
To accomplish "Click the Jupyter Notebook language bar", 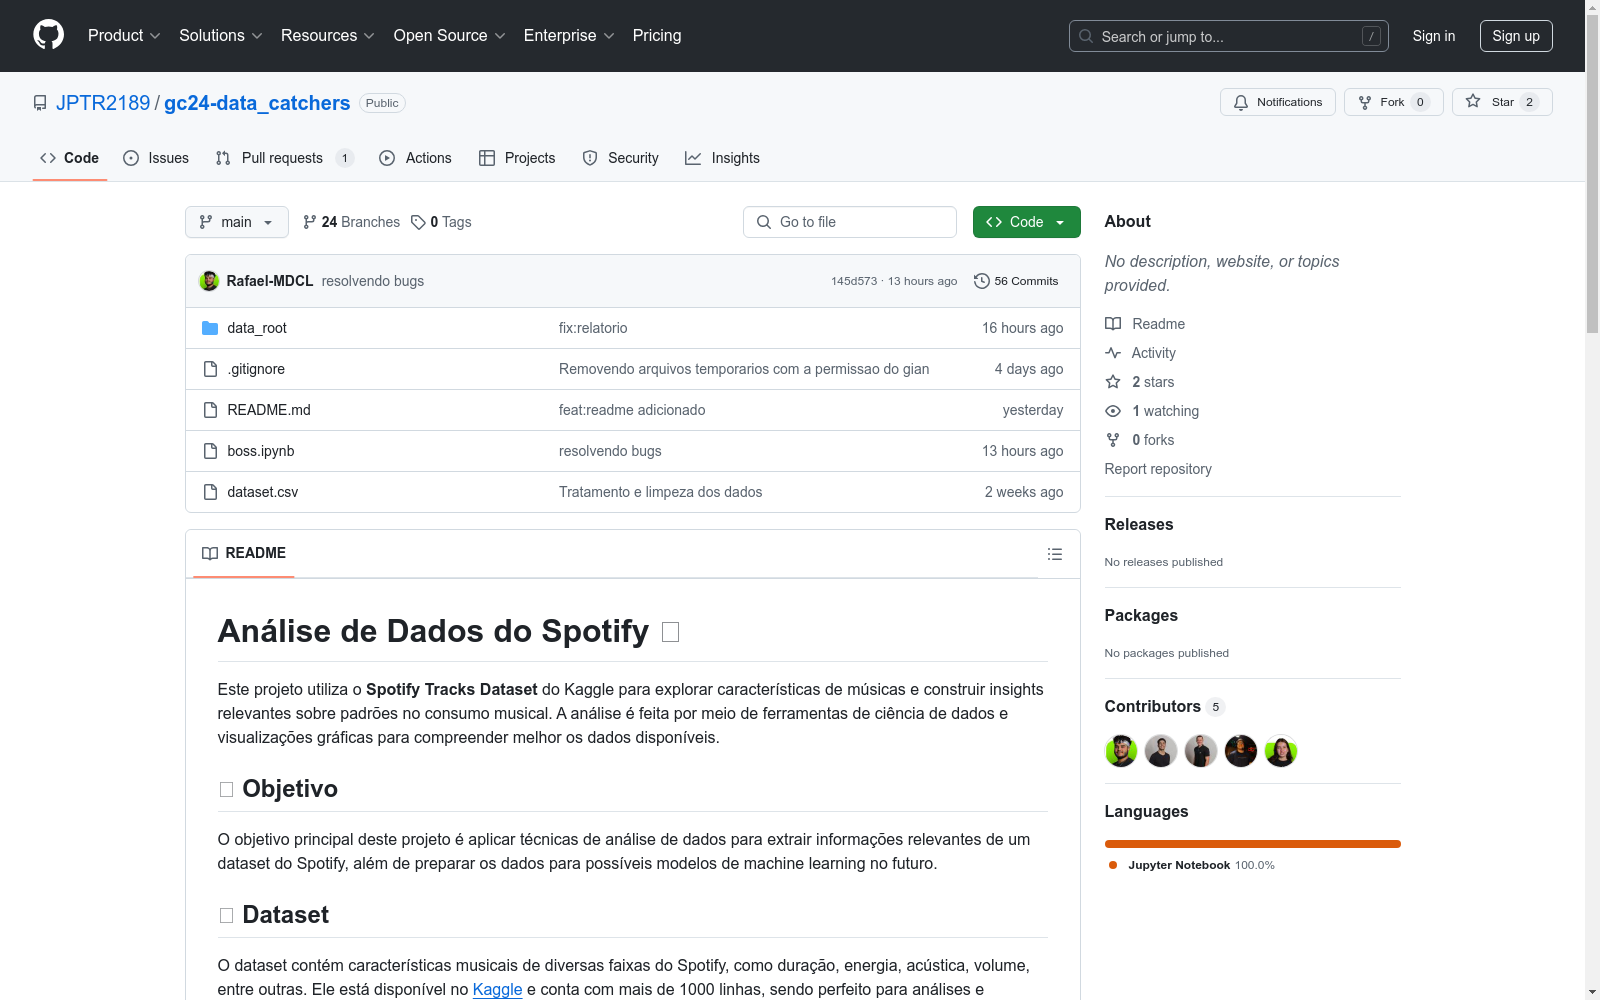I will point(1253,844).
